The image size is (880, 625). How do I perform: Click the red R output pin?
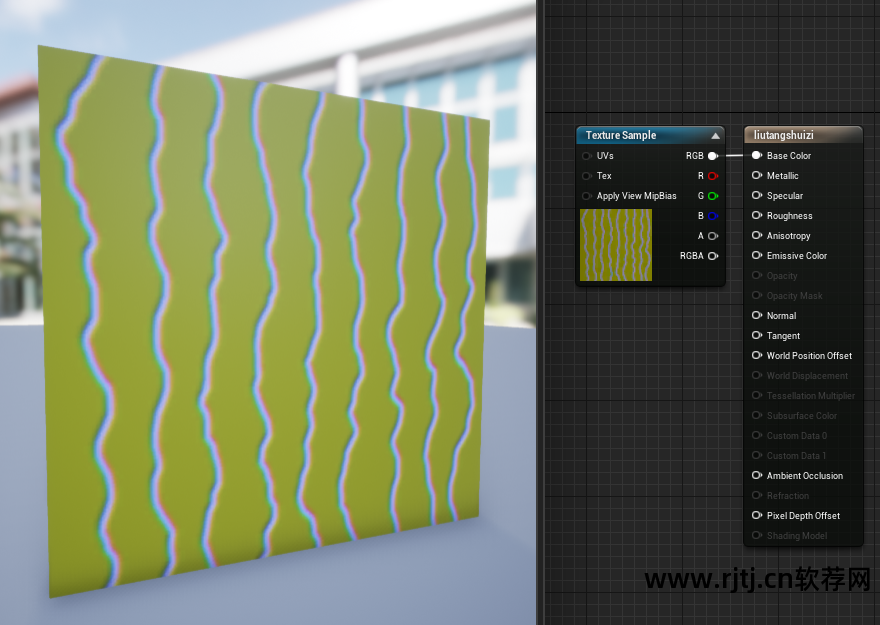[x=713, y=176]
